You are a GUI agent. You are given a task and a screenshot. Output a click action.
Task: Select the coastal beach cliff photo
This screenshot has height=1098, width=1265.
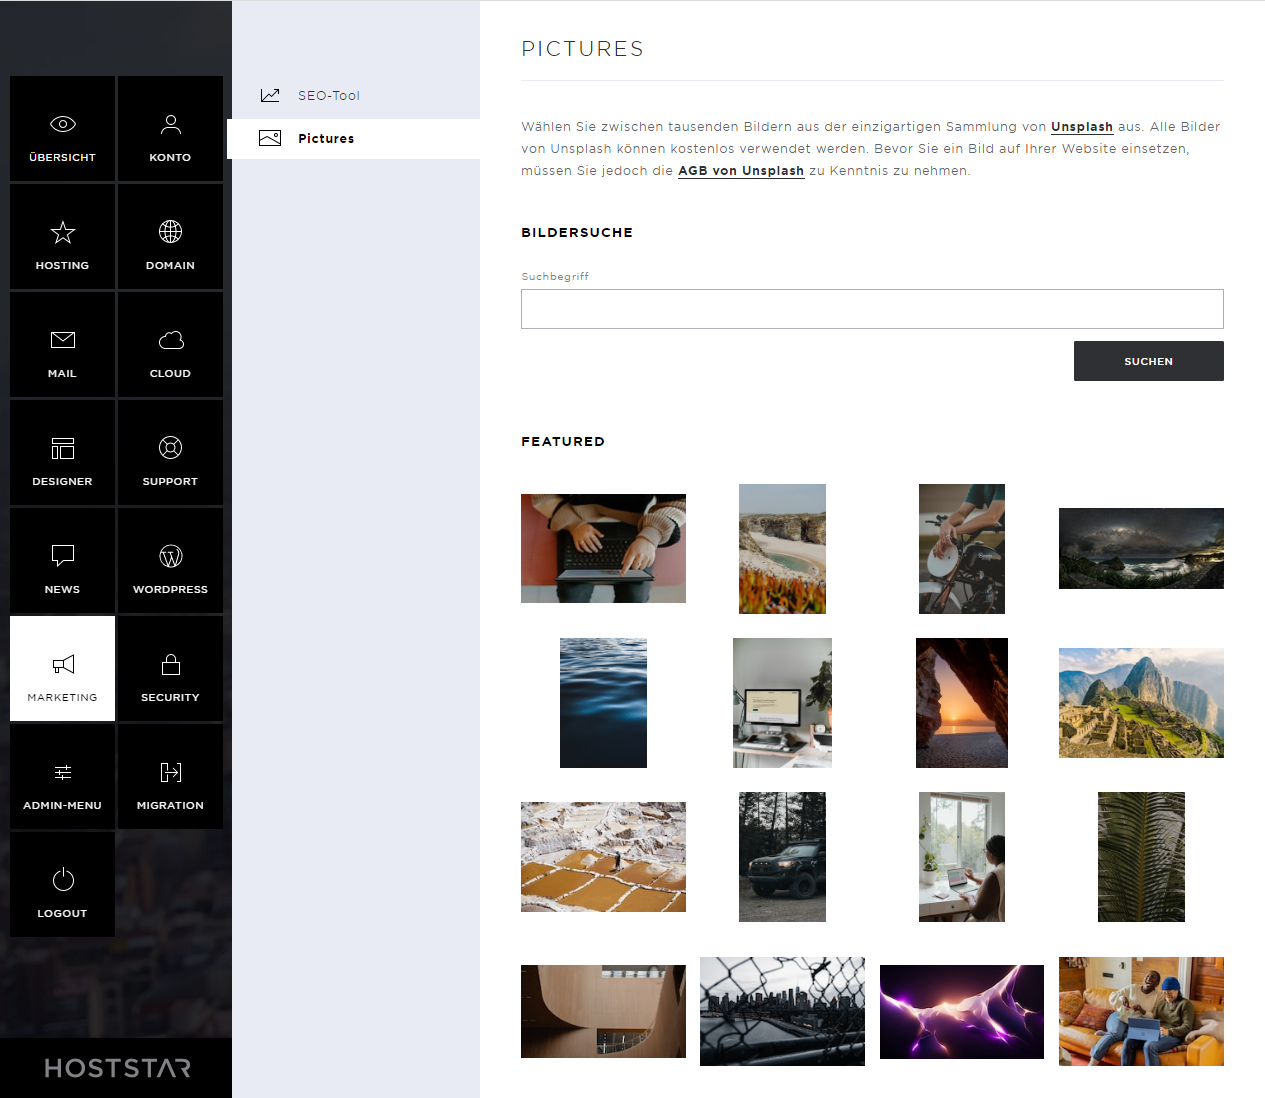coord(782,549)
